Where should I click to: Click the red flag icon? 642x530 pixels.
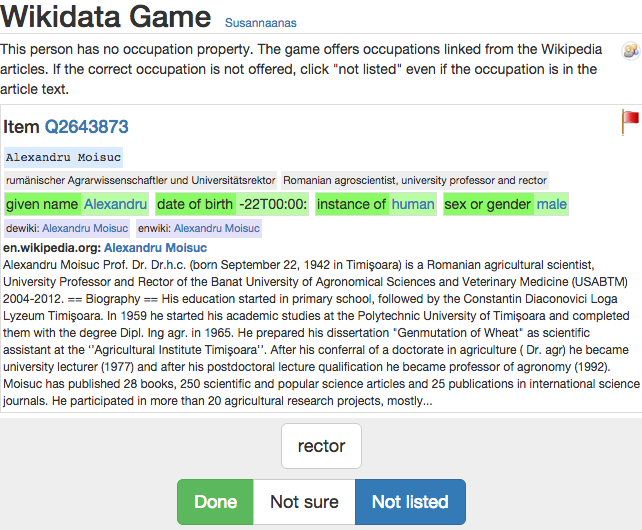pos(630,121)
